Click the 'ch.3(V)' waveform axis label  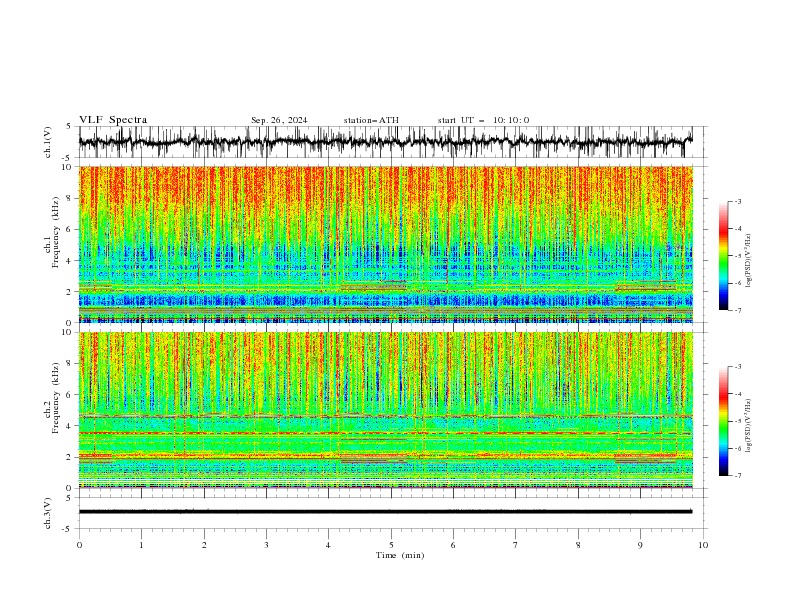[x=48, y=513]
